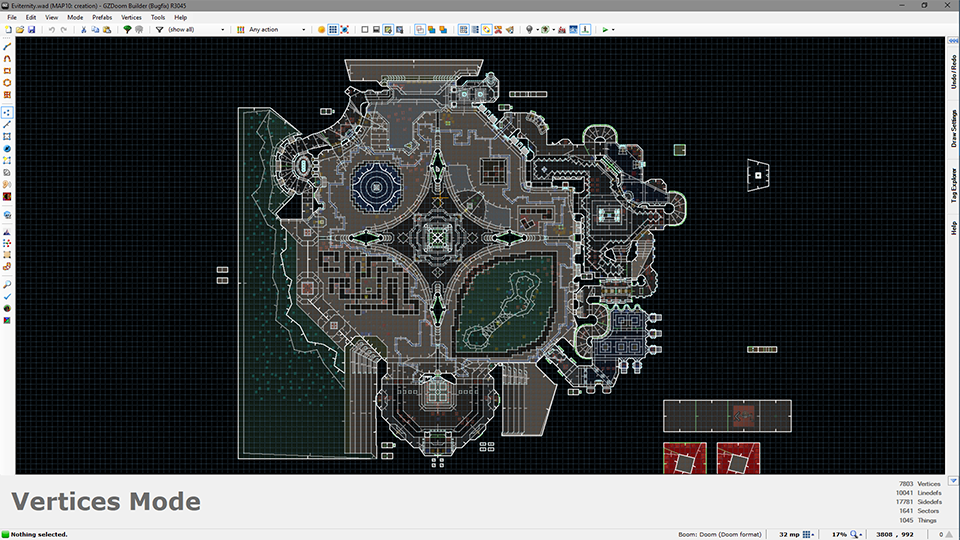Toggle the snap to grid icon
This screenshot has width=960, height=540.
point(345,29)
